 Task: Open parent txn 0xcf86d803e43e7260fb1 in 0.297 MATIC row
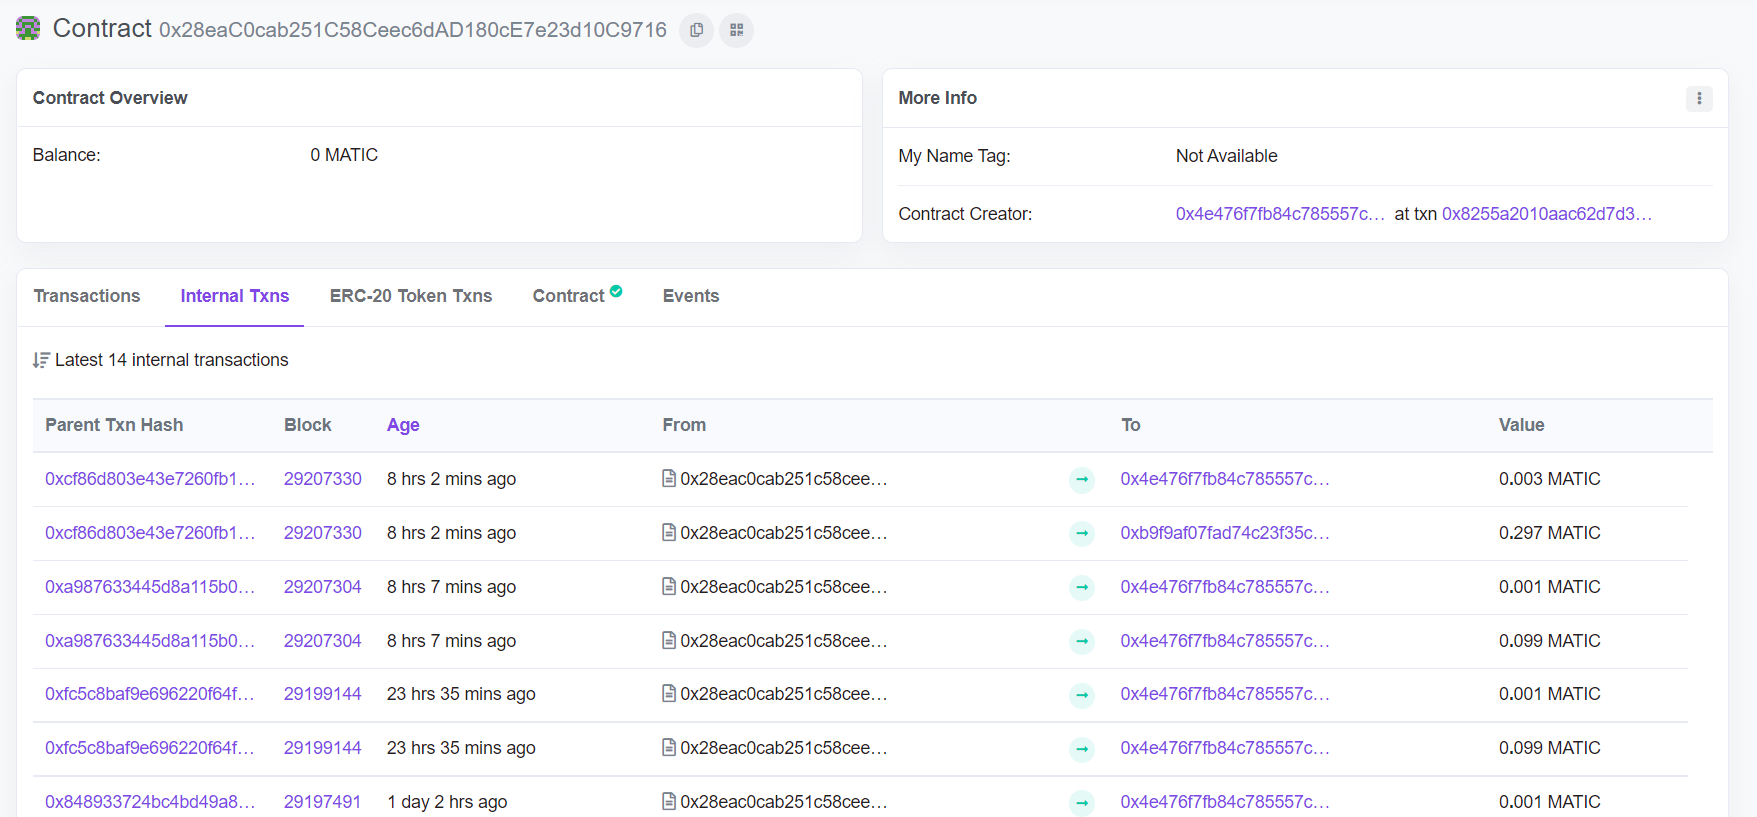tap(150, 533)
